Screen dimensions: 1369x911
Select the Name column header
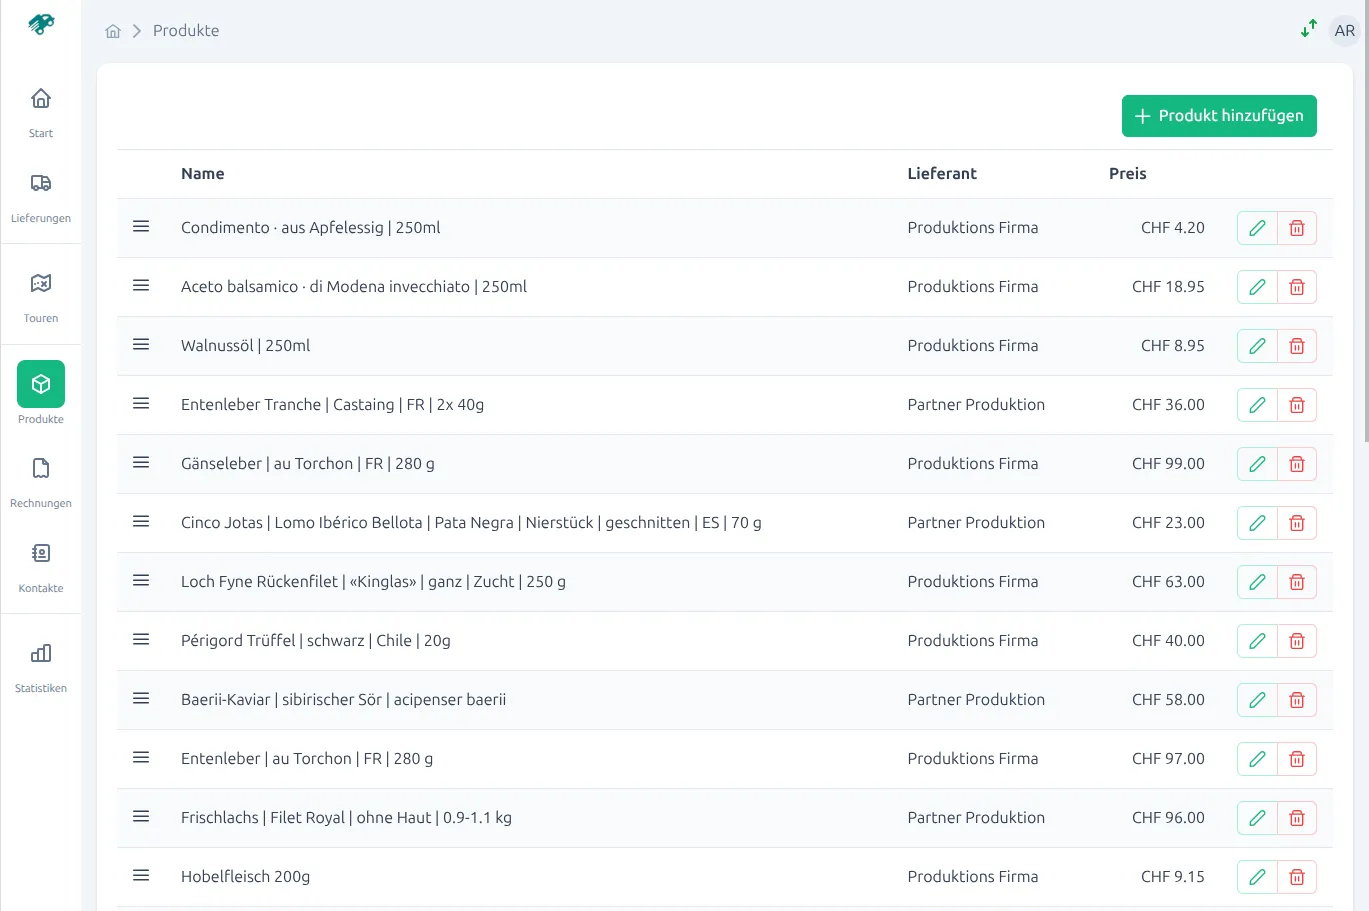202,173
